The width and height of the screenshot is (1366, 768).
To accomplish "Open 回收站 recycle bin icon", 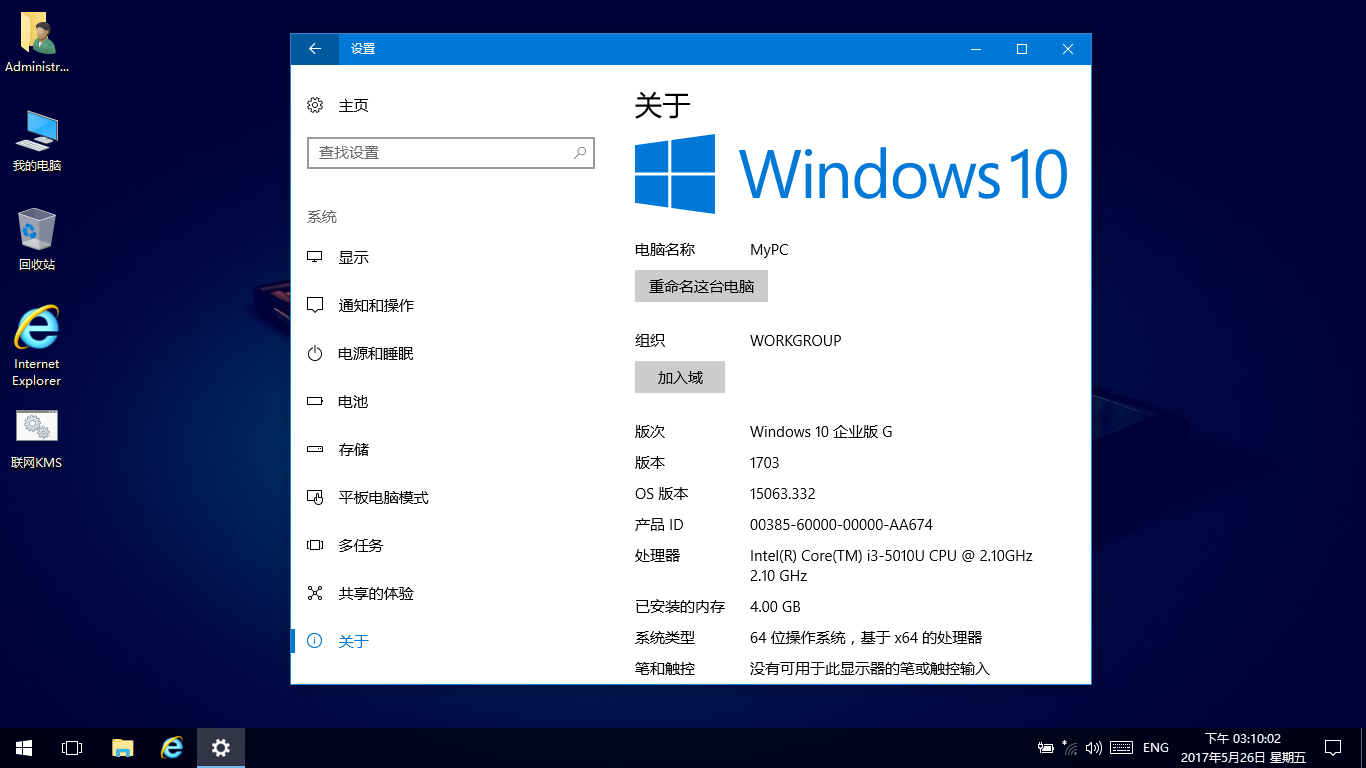I will click(37, 240).
